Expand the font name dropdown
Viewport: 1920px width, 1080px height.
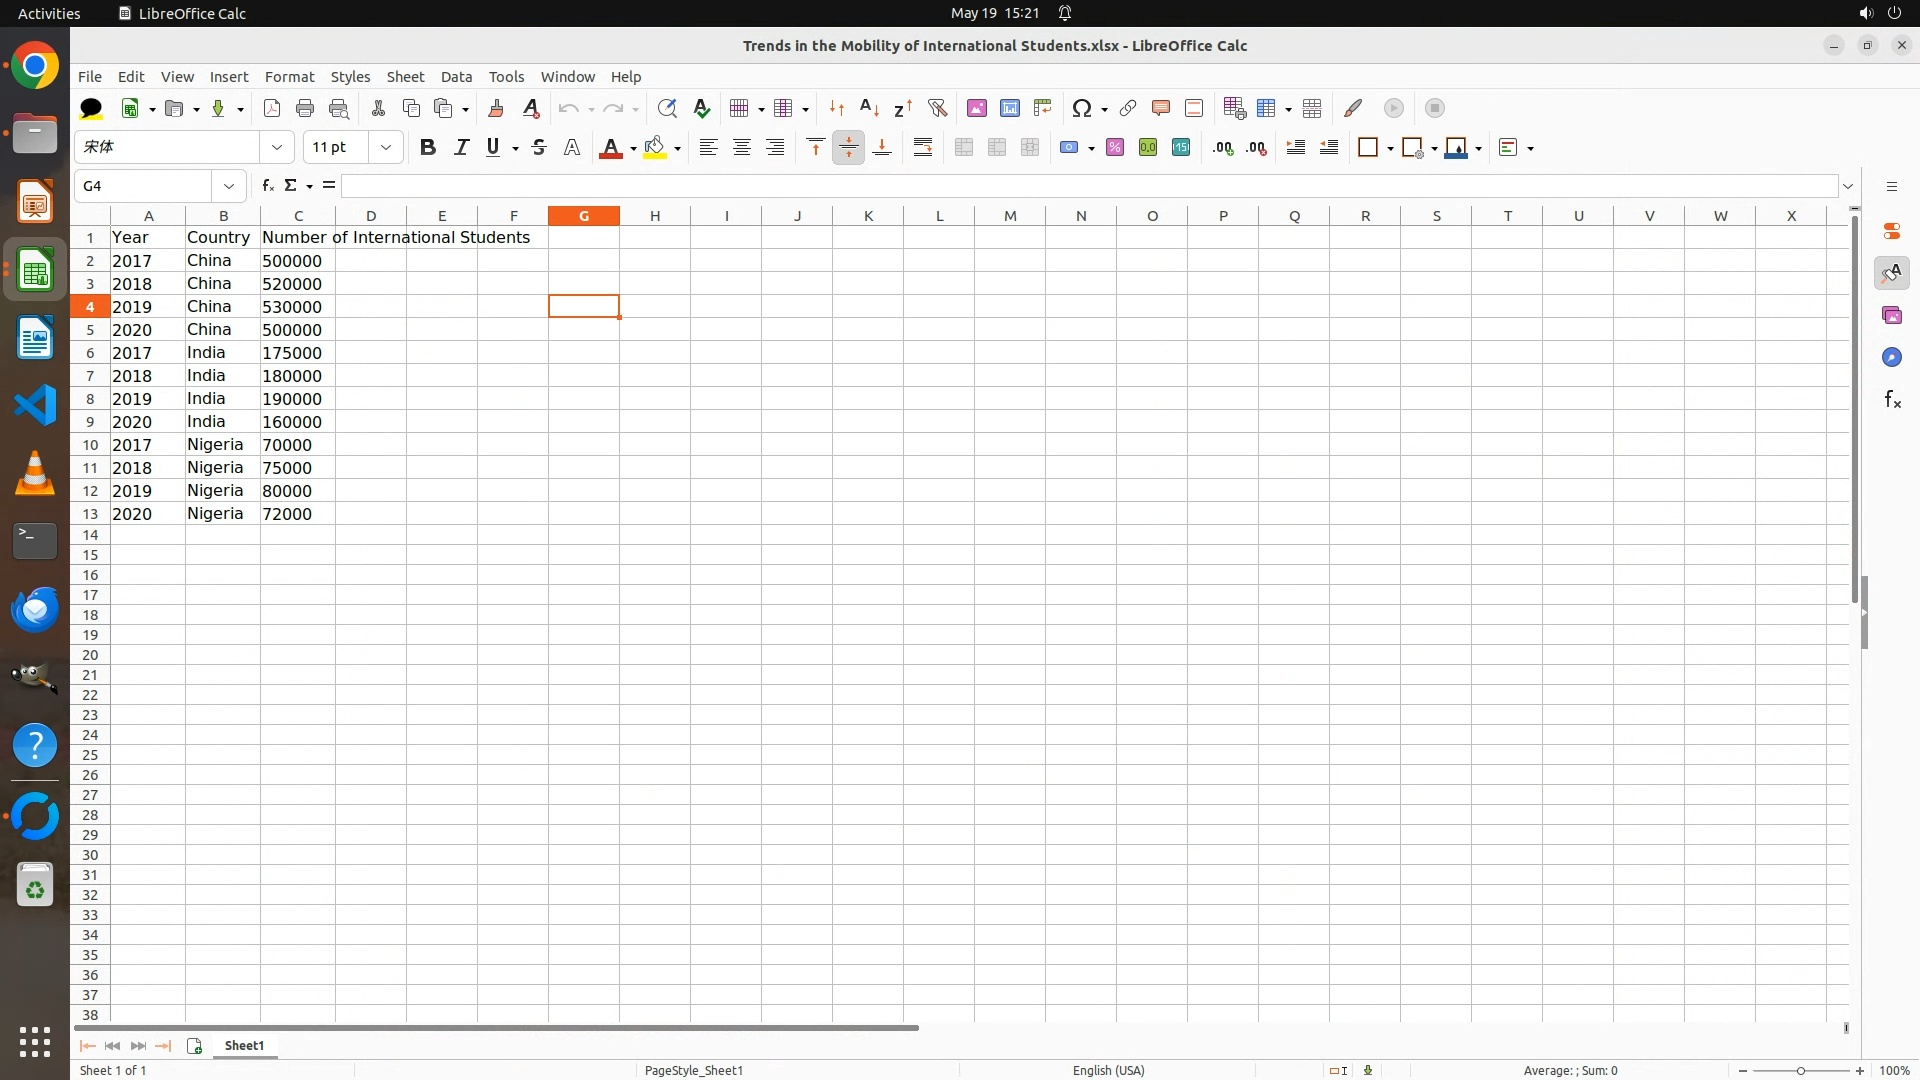277,148
